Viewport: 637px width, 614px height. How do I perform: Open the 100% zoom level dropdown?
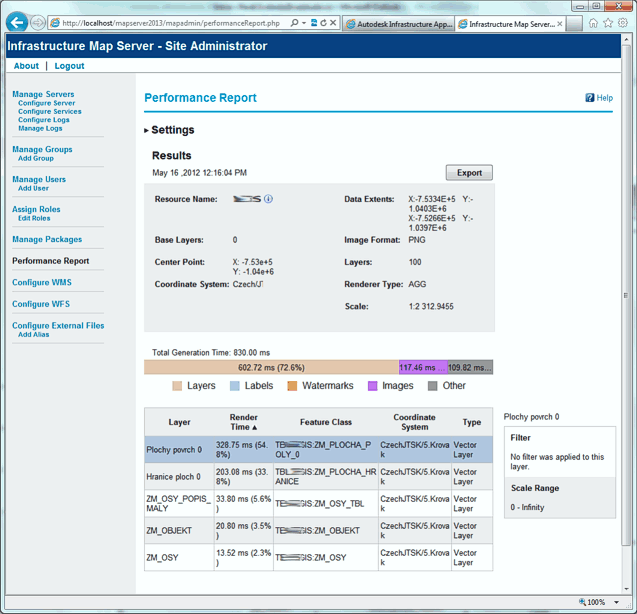tap(616, 602)
